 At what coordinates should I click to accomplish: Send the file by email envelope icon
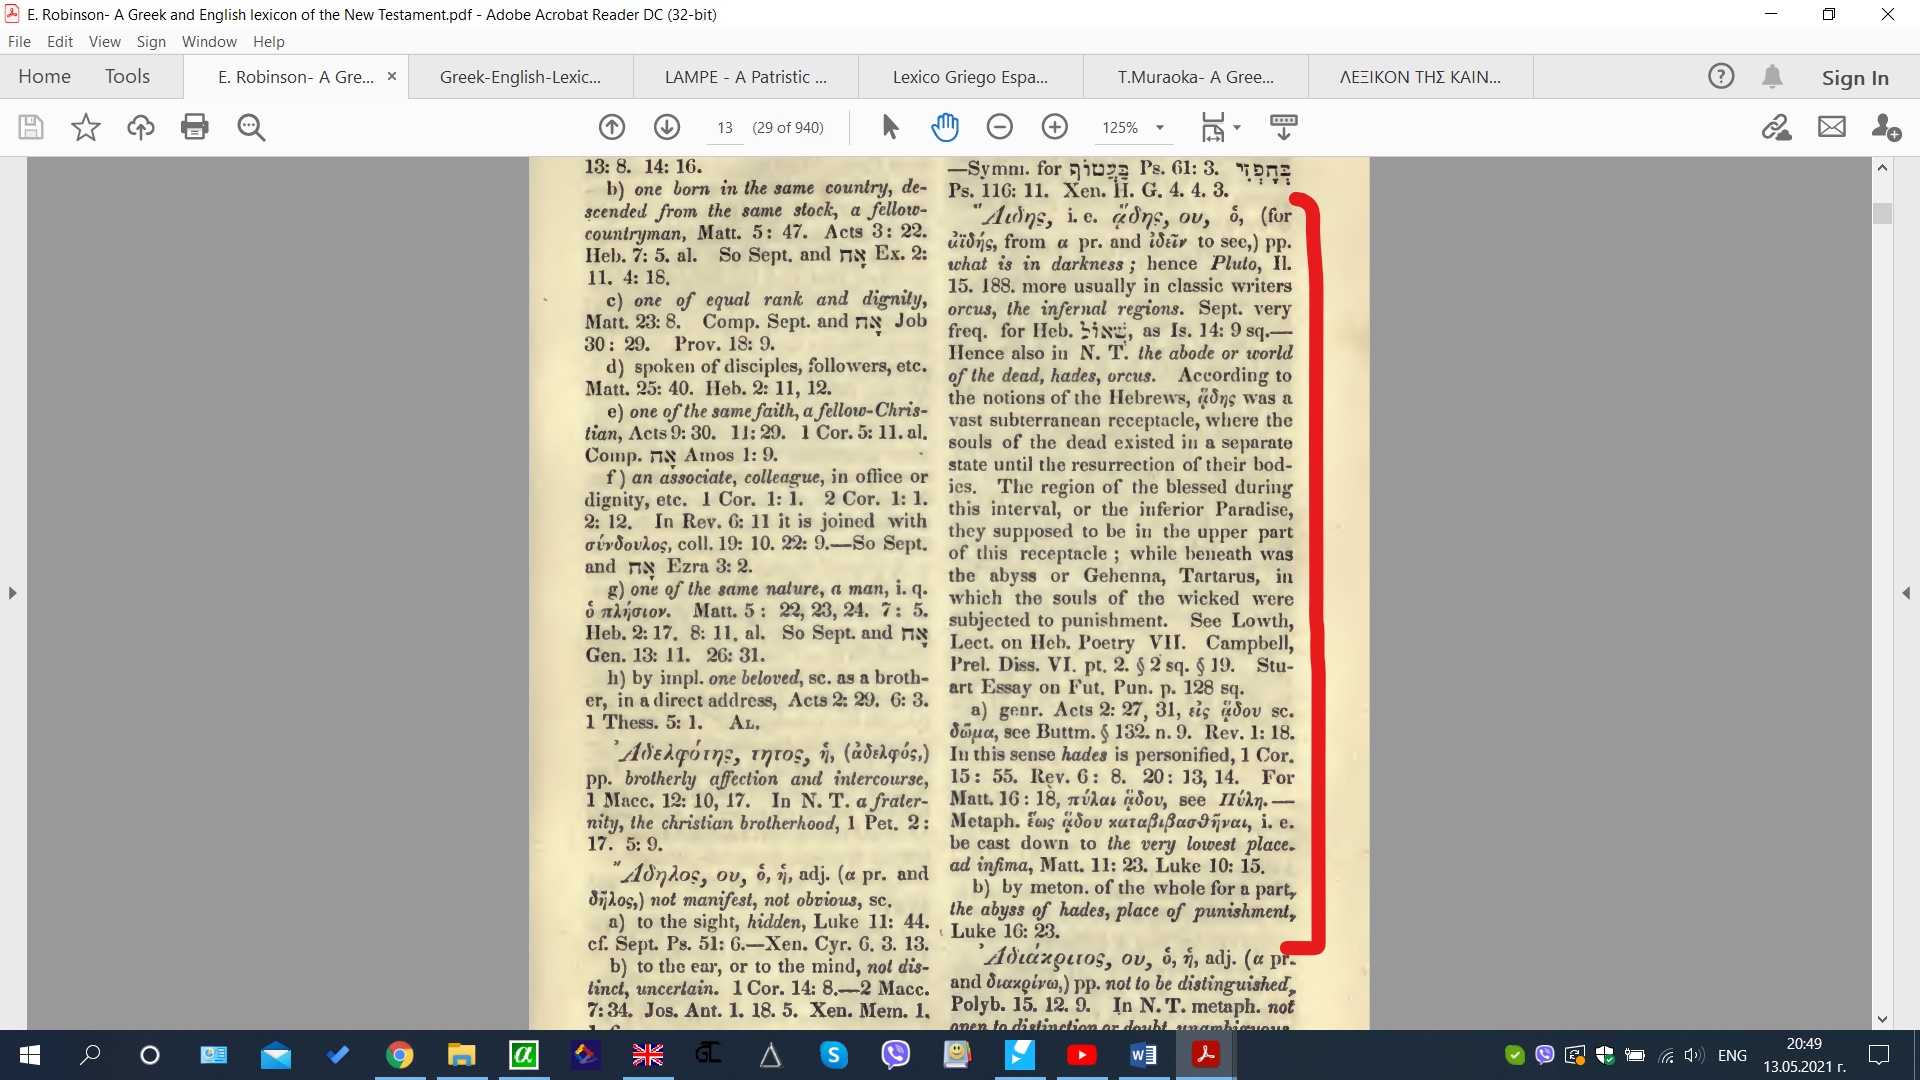point(1831,127)
